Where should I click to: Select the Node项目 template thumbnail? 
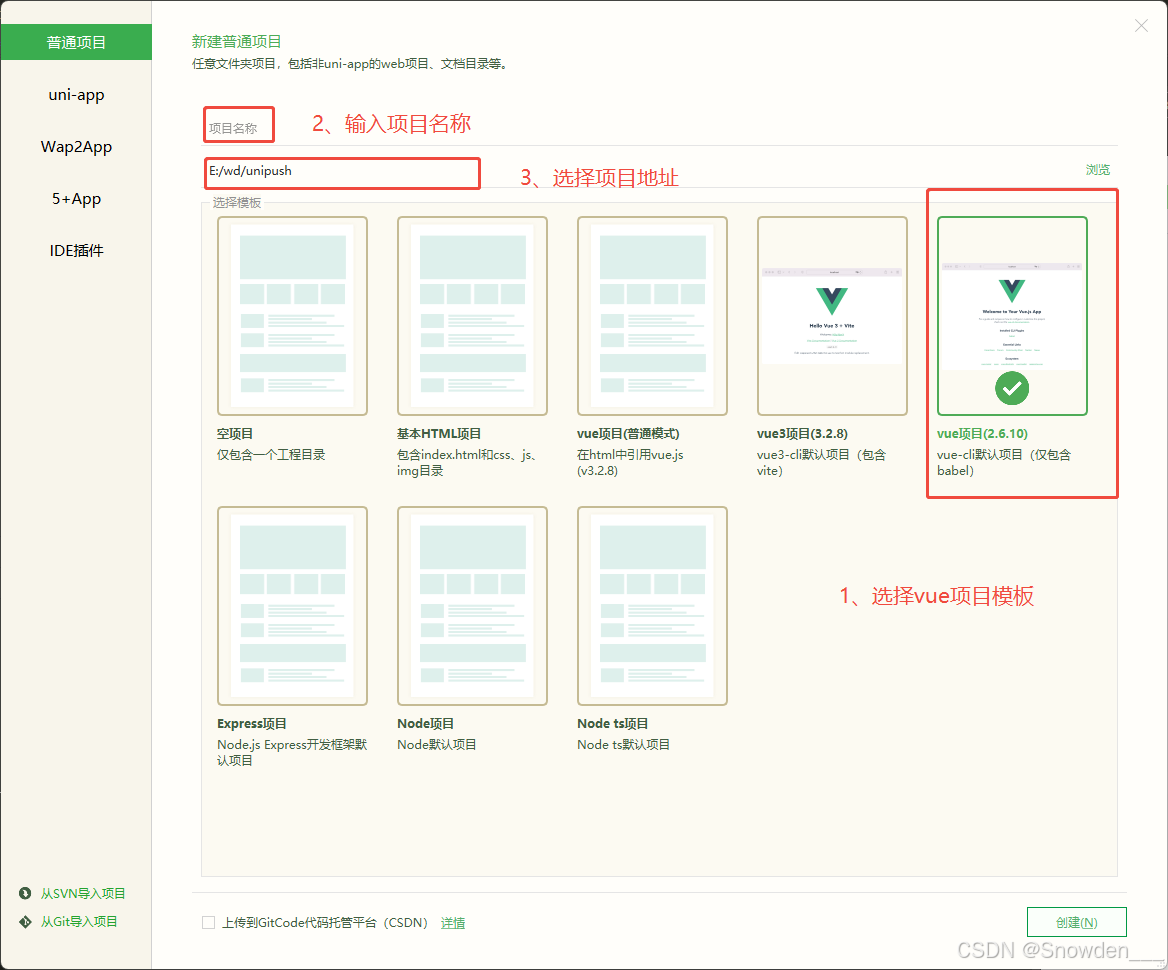[472, 606]
